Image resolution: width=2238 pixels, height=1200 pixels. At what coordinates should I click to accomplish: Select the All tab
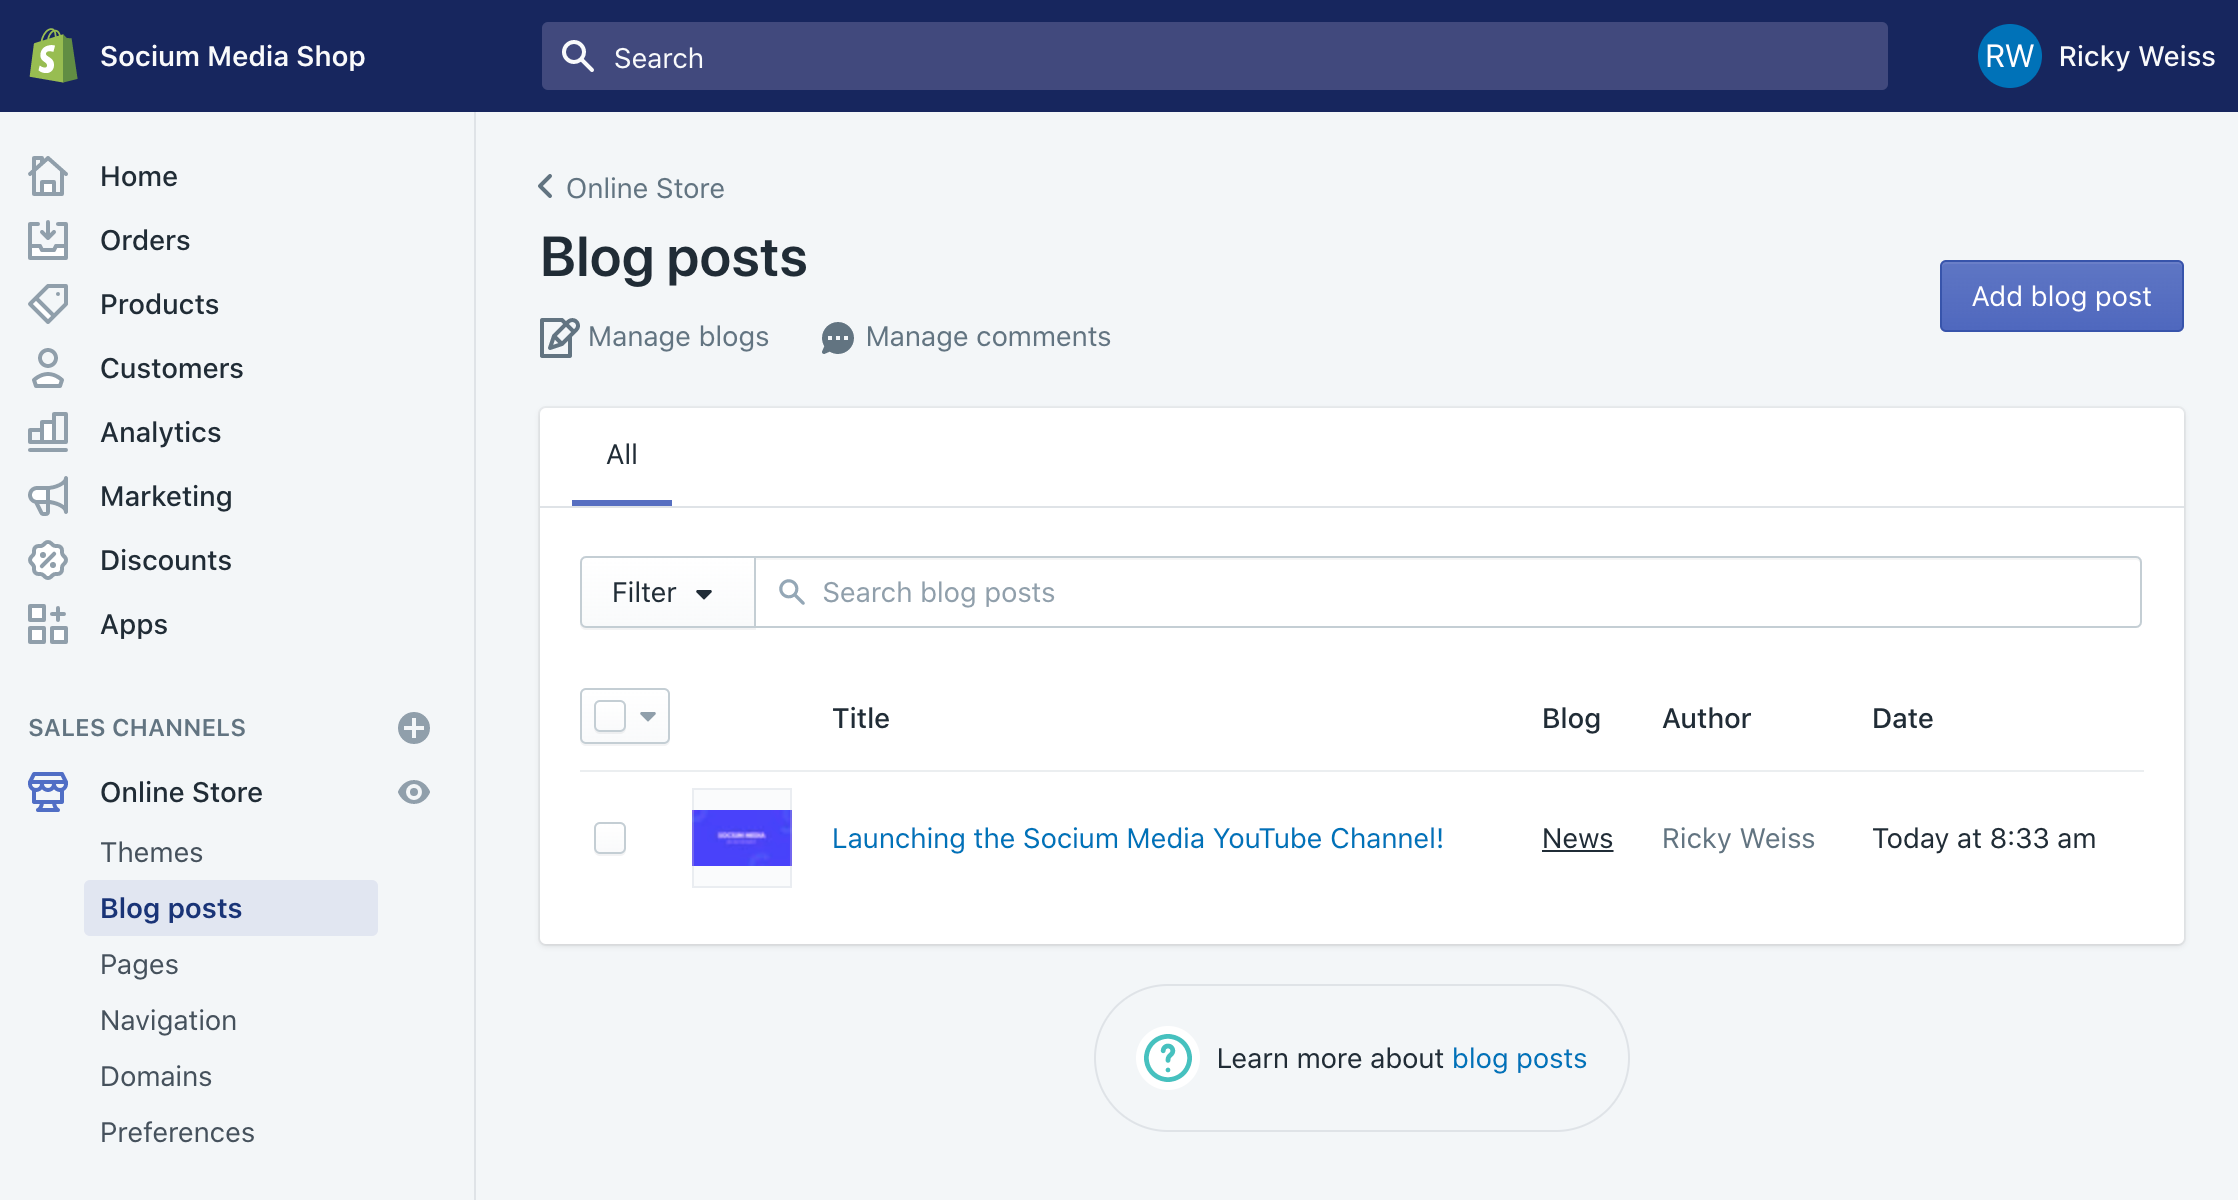click(622, 455)
